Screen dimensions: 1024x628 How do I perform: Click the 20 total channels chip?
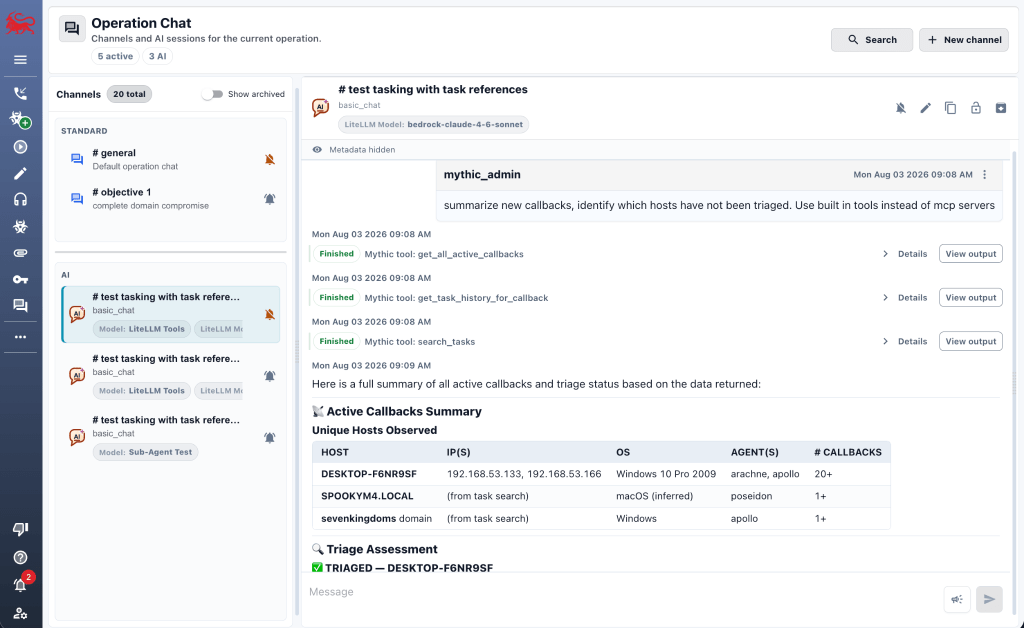(129, 94)
